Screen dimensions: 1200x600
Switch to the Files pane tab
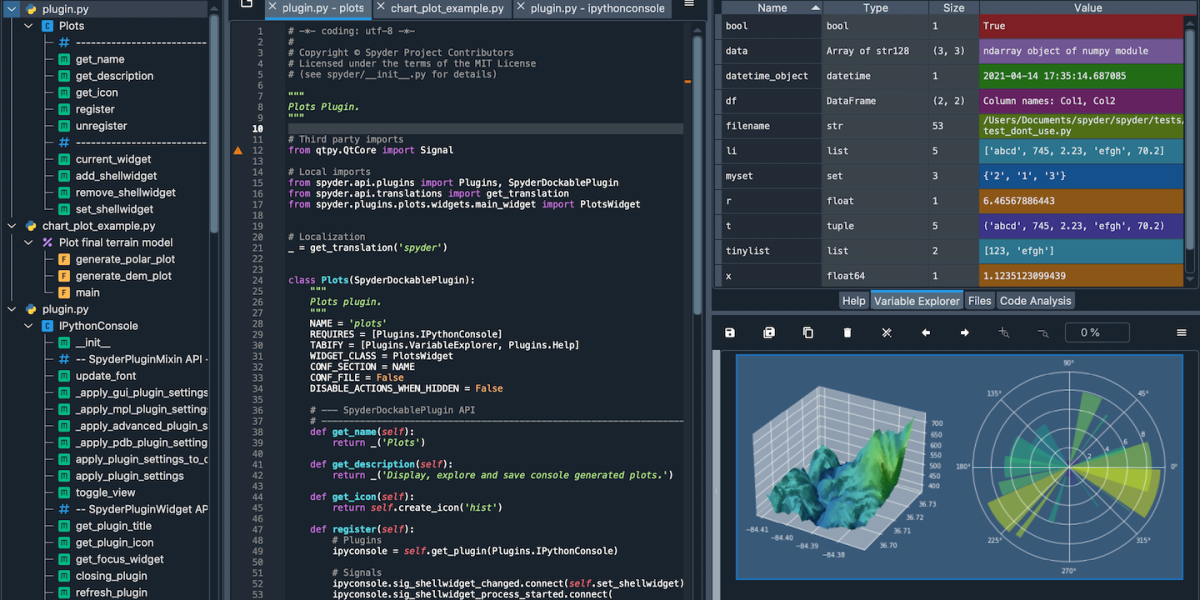click(x=979, y=301)
